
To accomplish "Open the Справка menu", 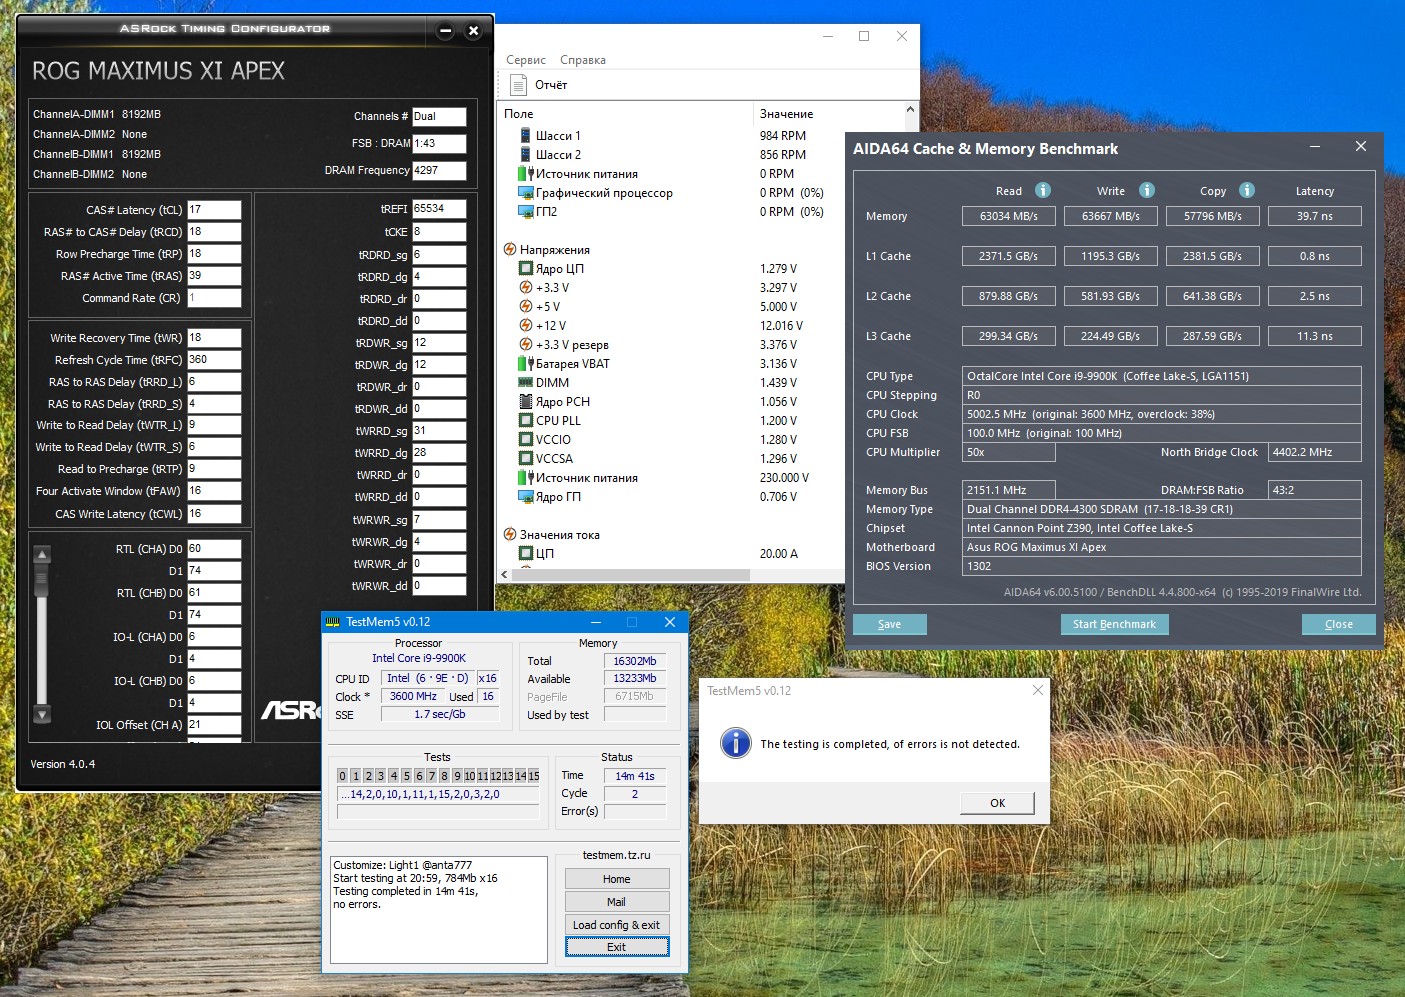I will click(x=583, y=60).
